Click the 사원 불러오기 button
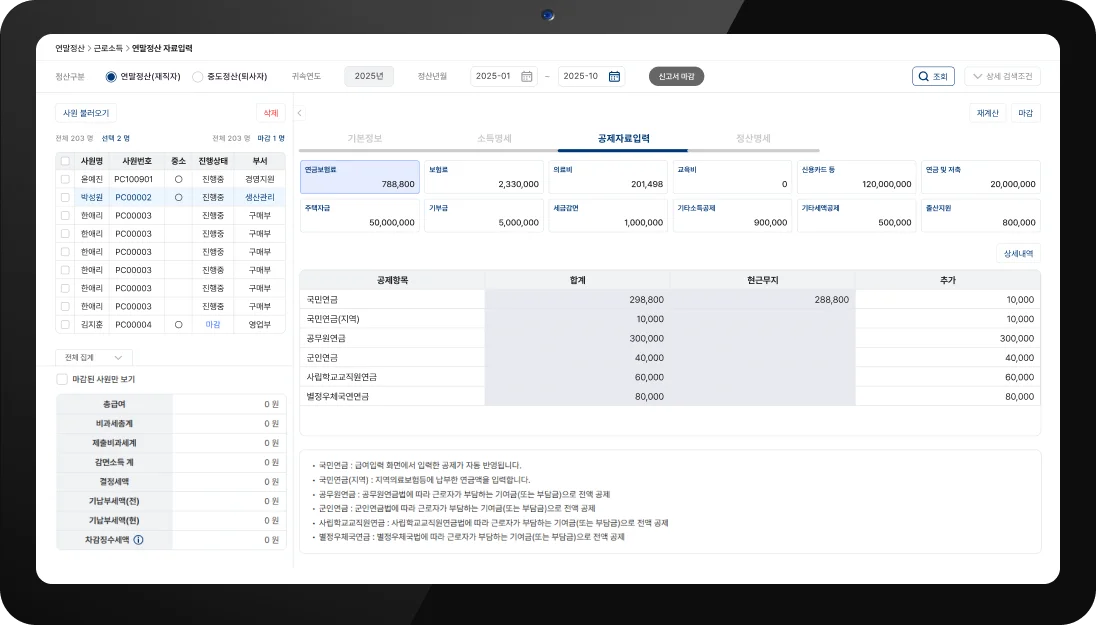 [x=84, y=113]
